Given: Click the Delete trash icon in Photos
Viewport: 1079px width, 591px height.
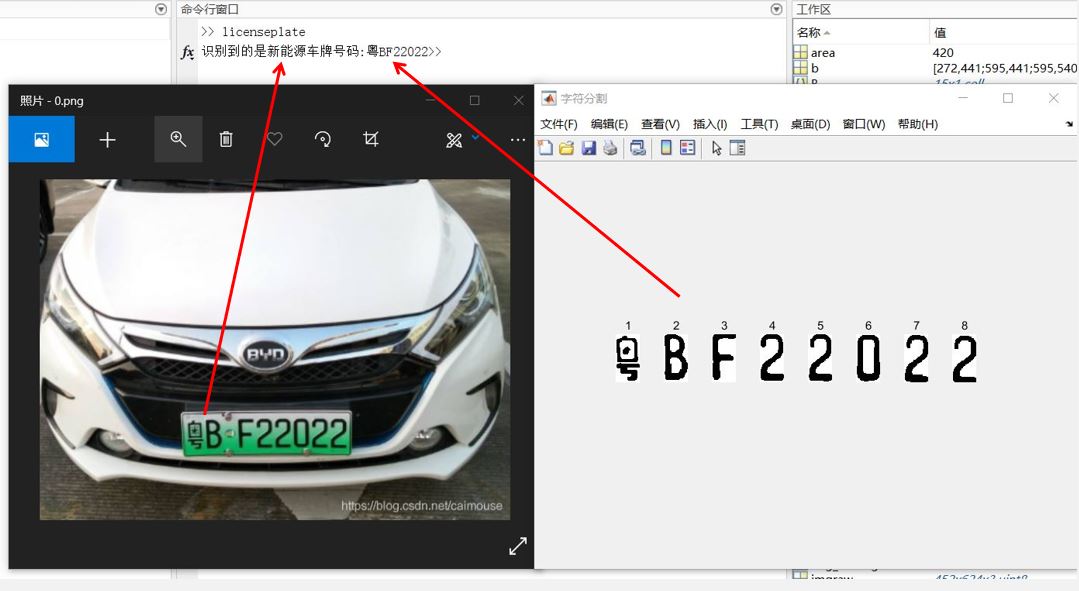Looking at the screenshot, I should (226, 140).
